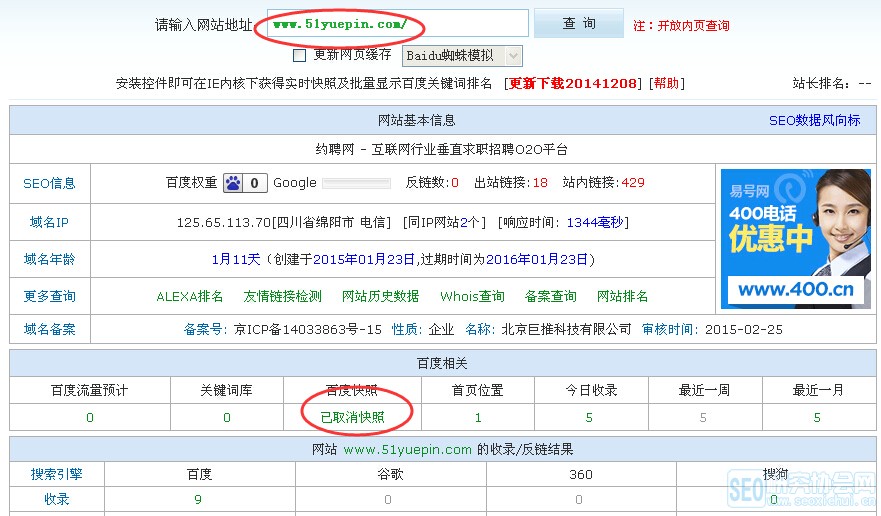The height and width of the screenshot is (516, 881).
Task: Click the domain age 1月11天
Action: click(236, 259)
